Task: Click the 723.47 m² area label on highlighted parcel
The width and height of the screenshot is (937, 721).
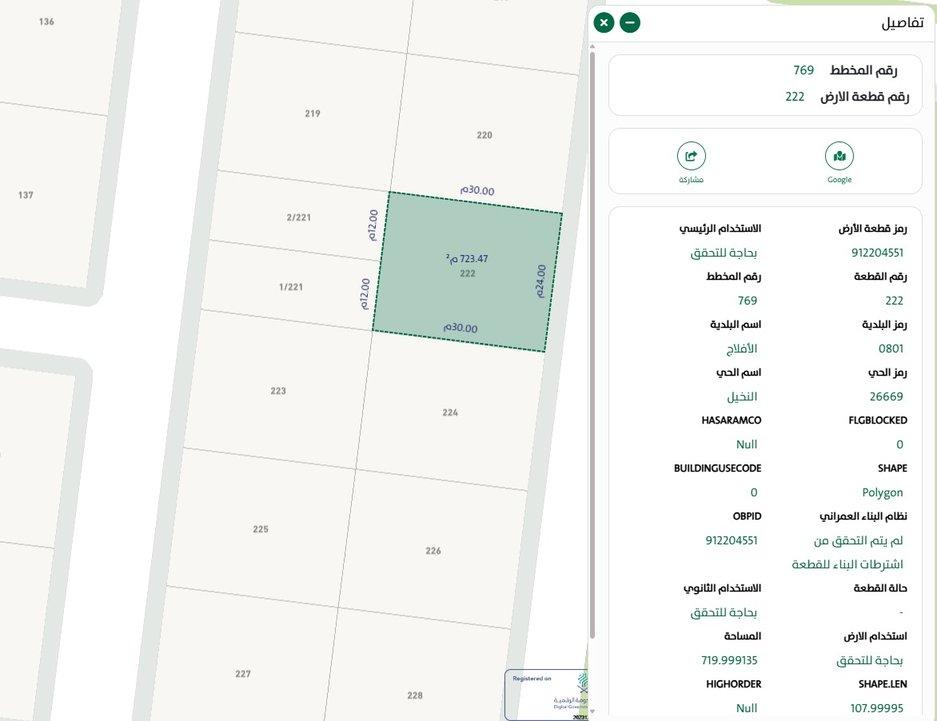Action: point(467,258)
